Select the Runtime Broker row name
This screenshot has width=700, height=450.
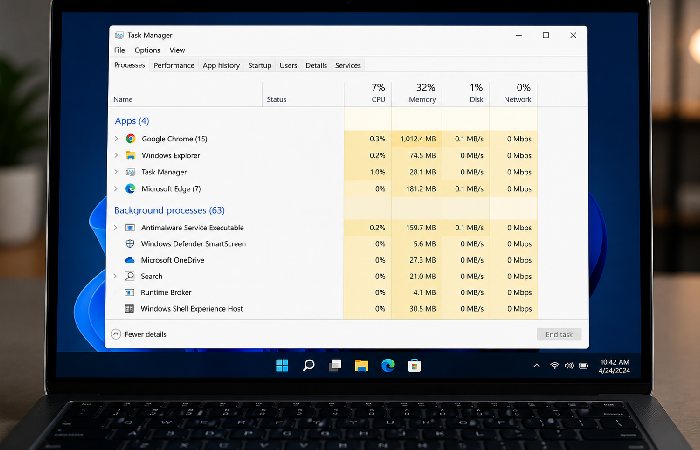[x=166, y=292]
